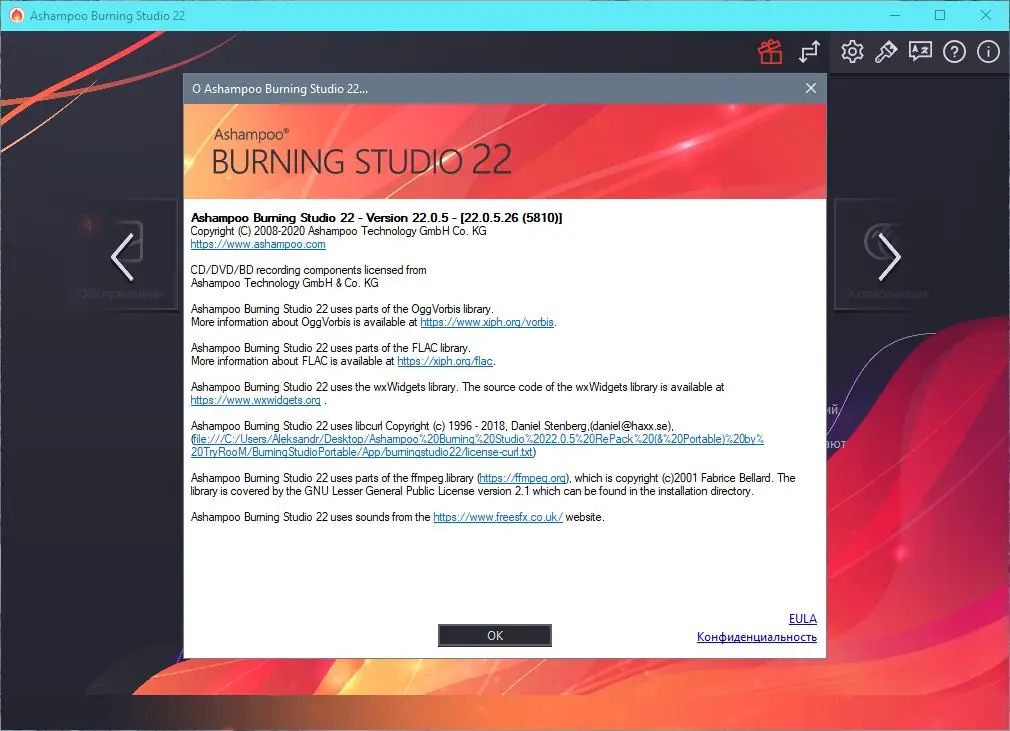1010x731 pixels.
Task: Open the gift/offers icon in toolbar
Action: [770, 51]
